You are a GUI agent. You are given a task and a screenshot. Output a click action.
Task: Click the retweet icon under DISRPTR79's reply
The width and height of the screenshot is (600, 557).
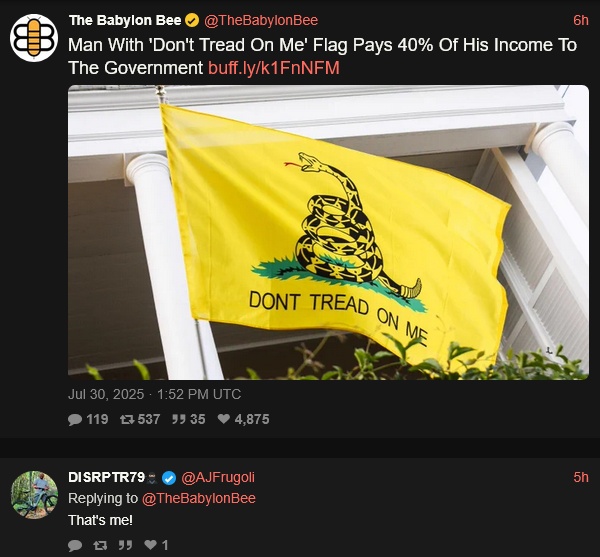point(100,545)
